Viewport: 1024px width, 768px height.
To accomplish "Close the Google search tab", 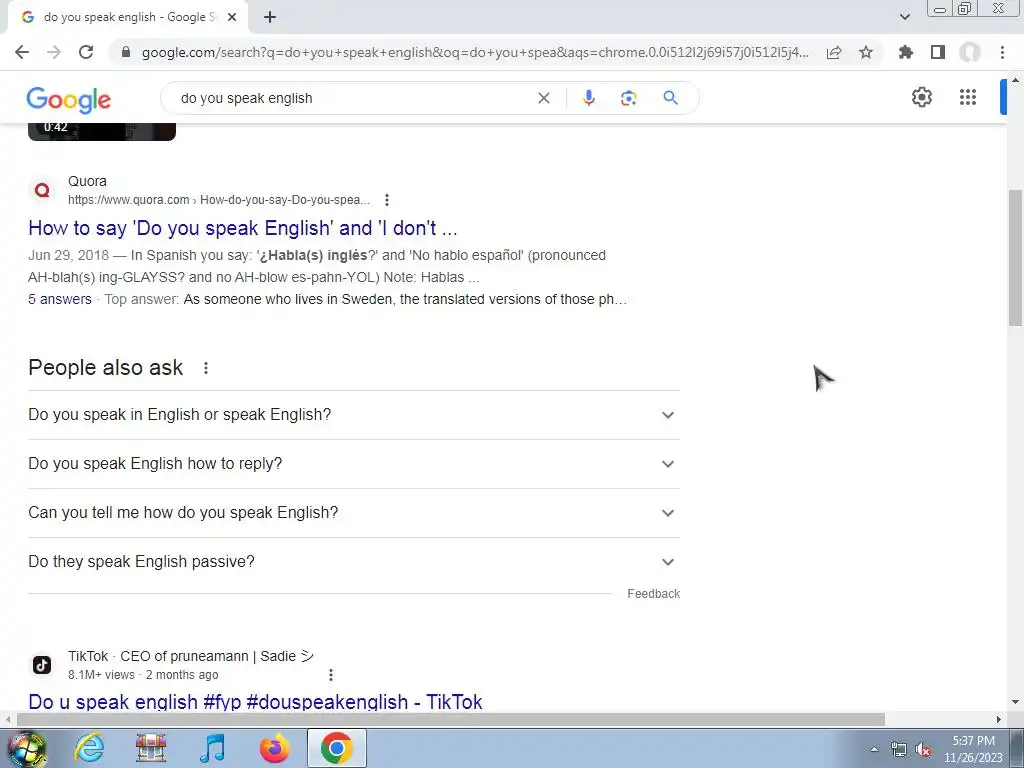I will (232, 18).
